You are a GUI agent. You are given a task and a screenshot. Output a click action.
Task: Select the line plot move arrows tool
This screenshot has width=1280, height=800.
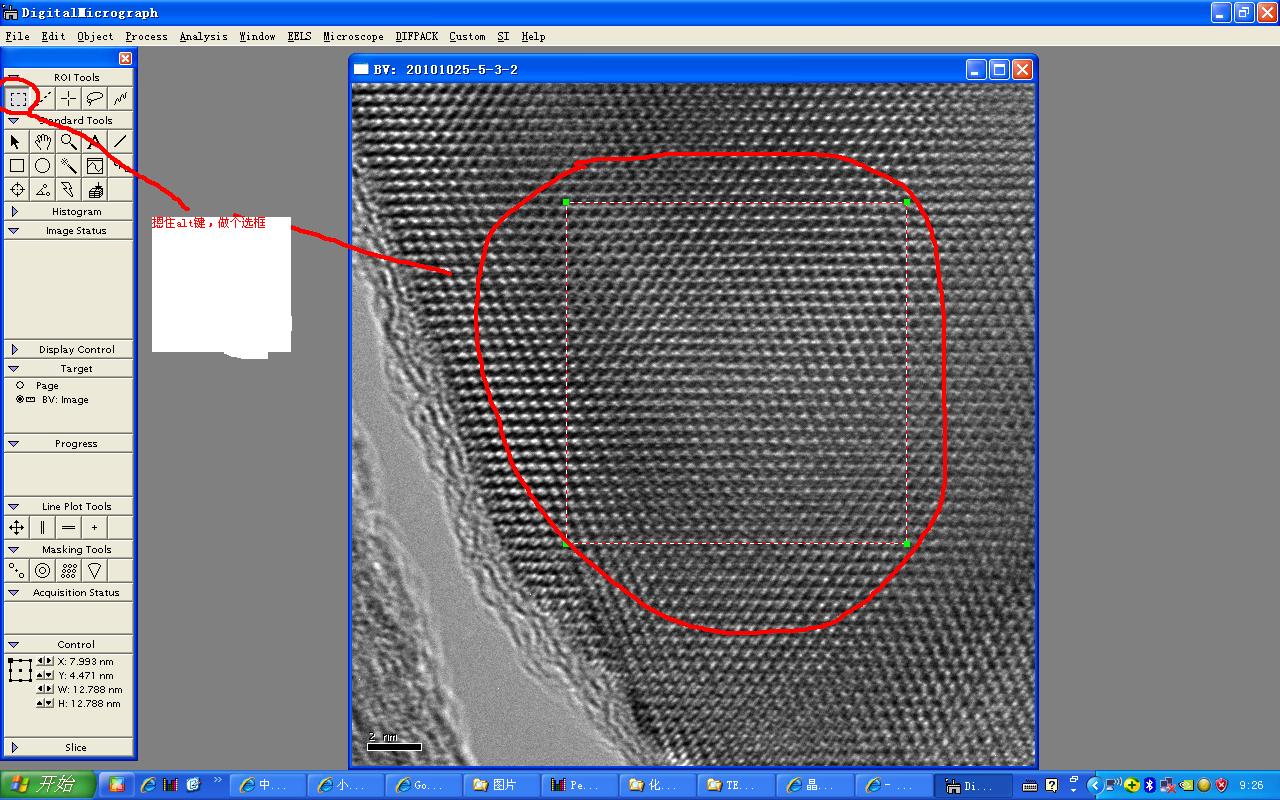(x=17, y=527)
